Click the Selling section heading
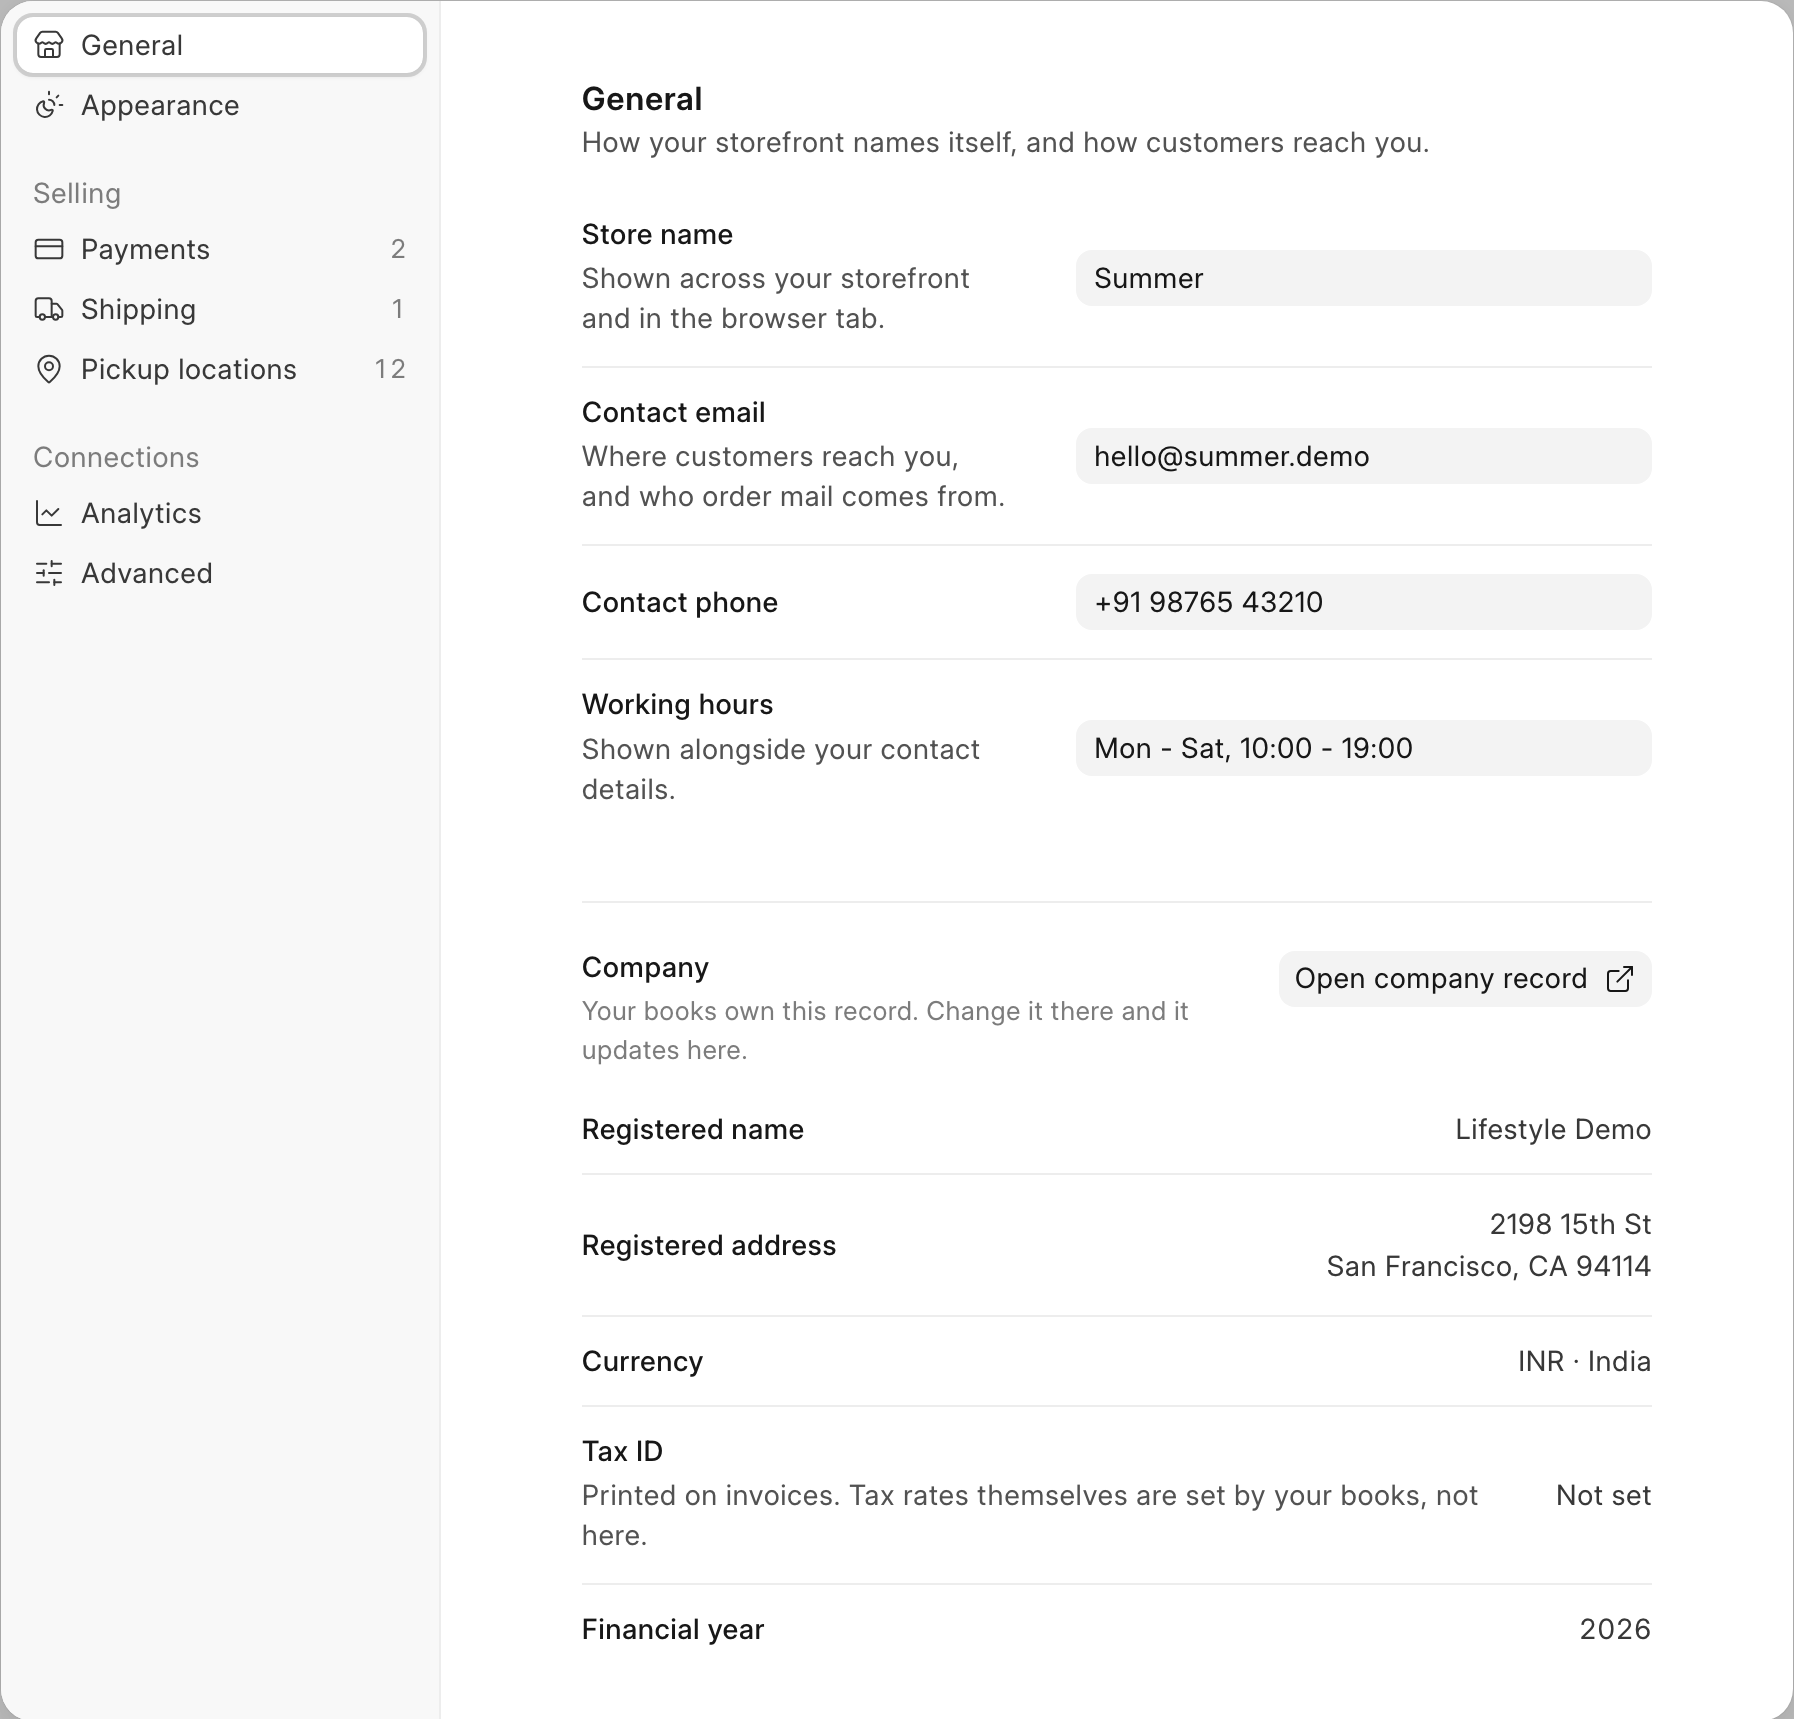The height and width of the screenshot is (1719, 1794). click(x=77, y=193)
